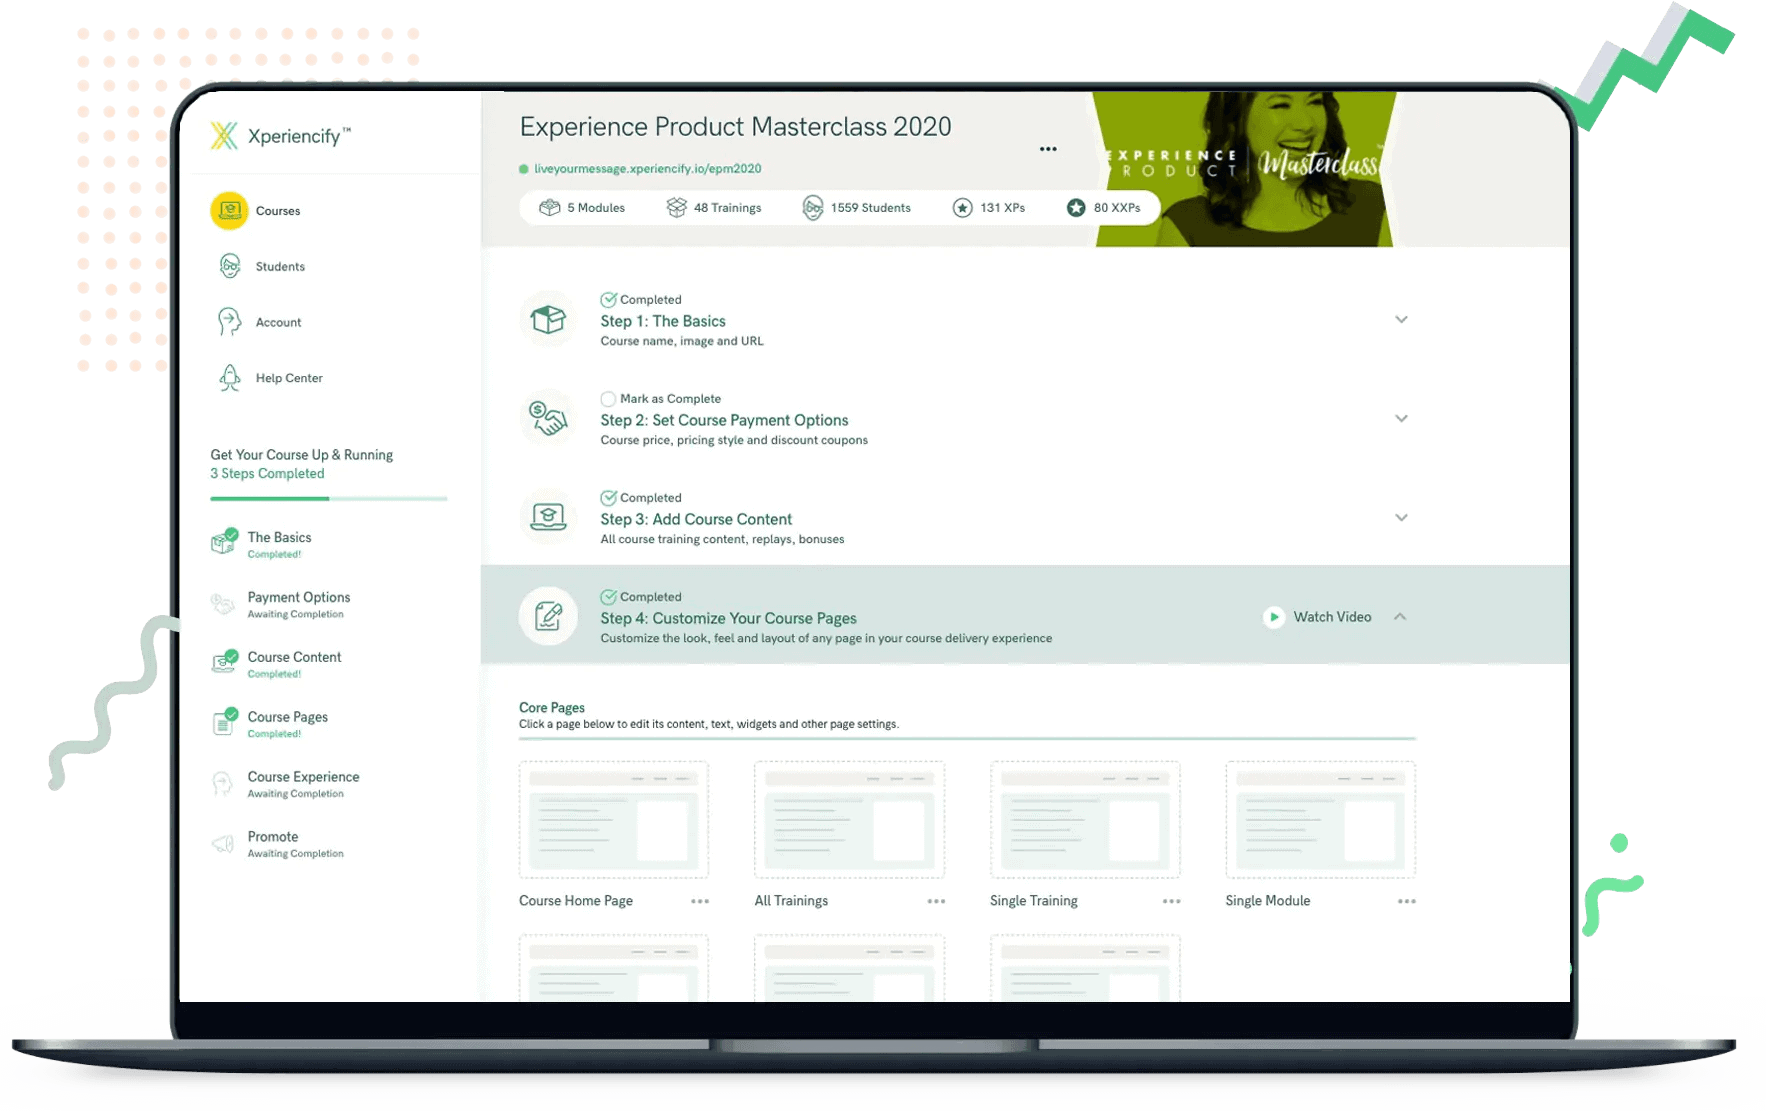Click Course Pages checklist icon in sidebar
This screenshot has height=1111, width=1766.
pyautogui.click(x=224, y=721)
